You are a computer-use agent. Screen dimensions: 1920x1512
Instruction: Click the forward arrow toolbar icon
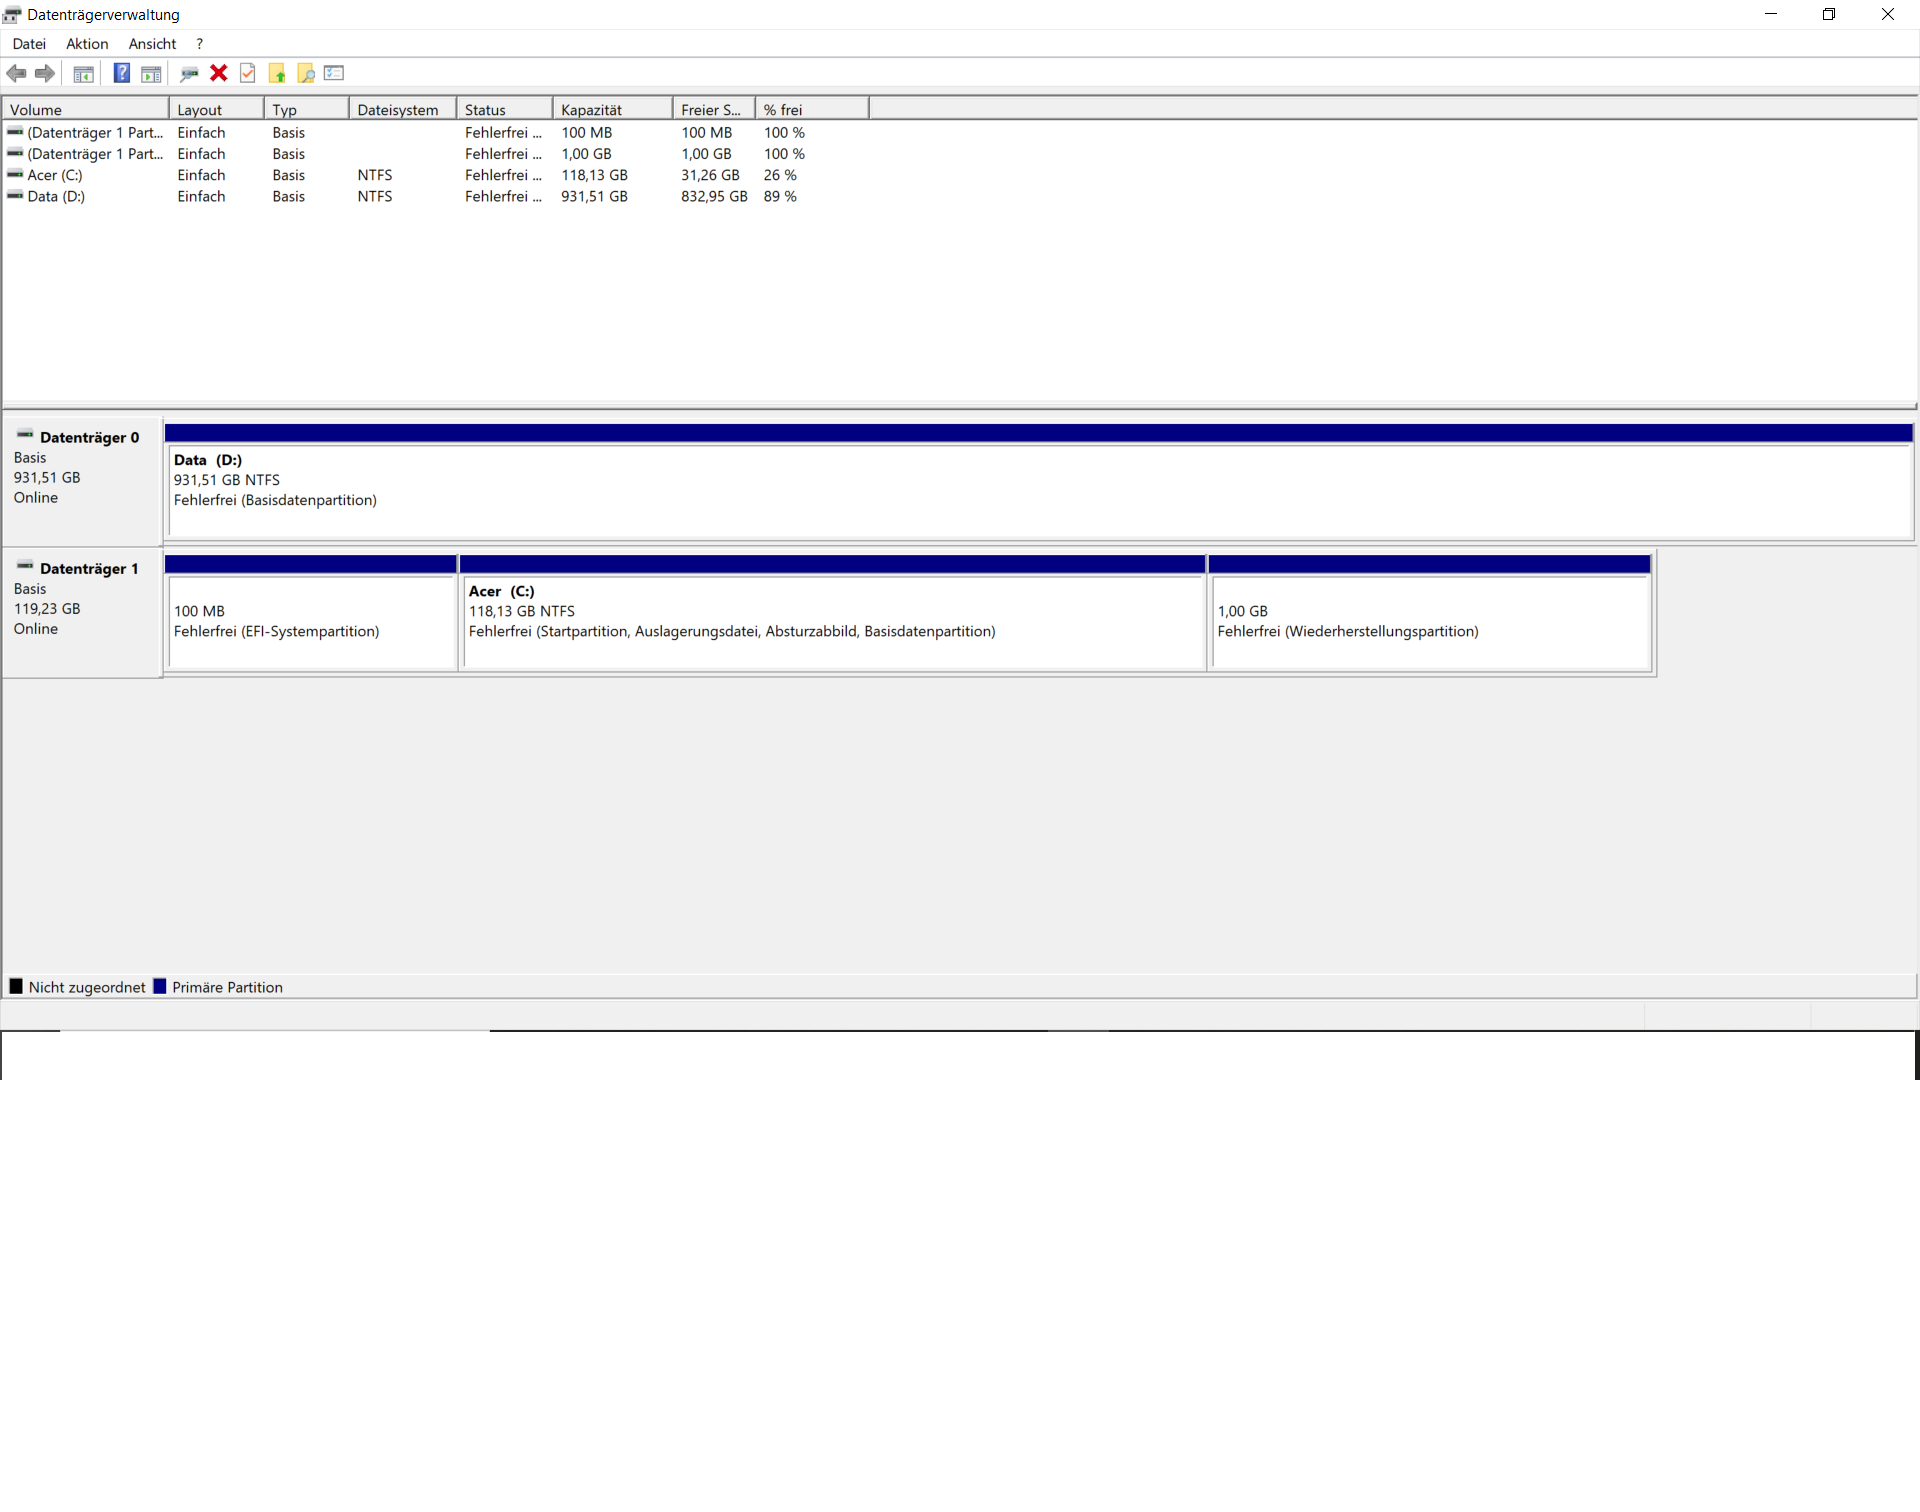click(x=44, y=73)
